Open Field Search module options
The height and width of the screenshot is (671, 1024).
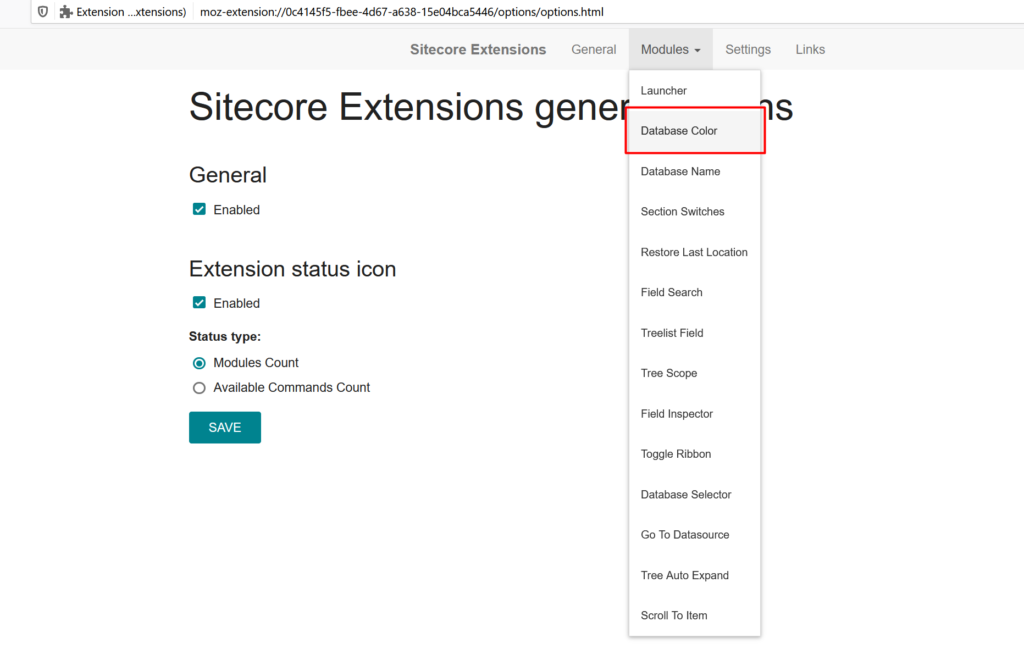click(x=694, y=293)
